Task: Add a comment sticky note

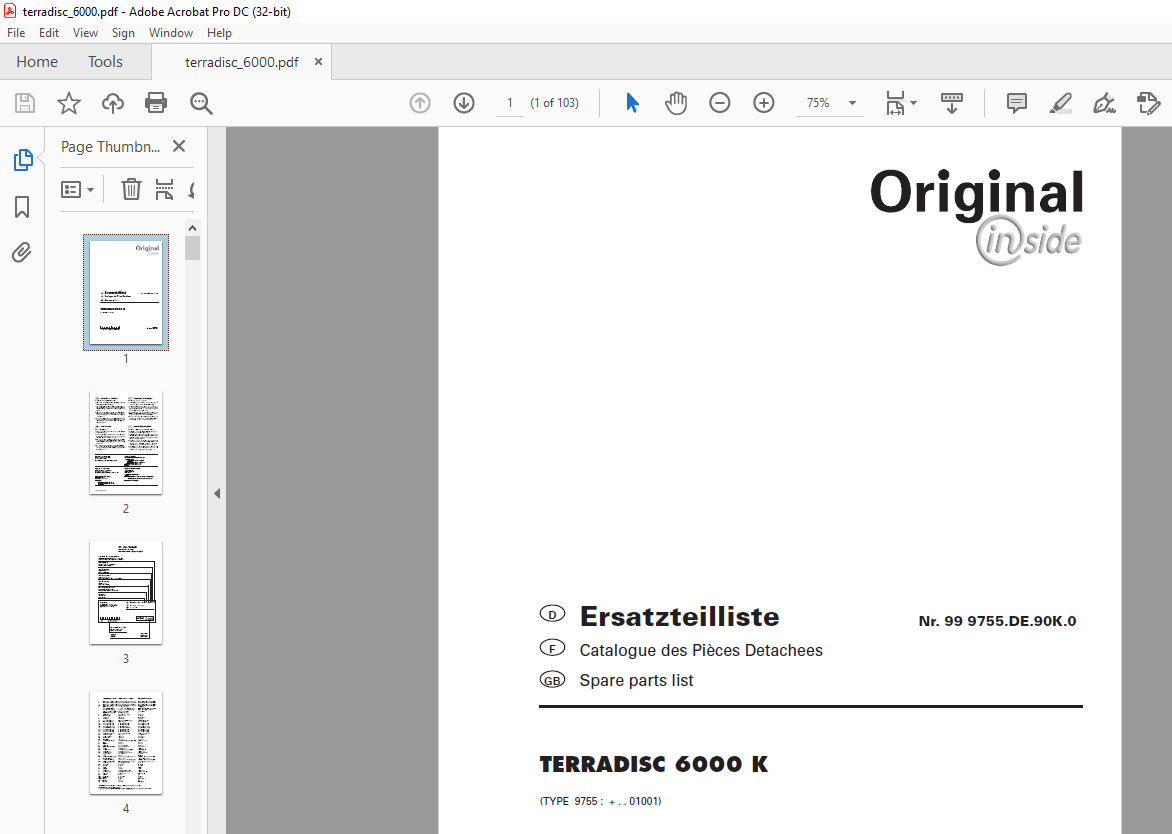Action: pyautogui.click(x=1017, y=103)
